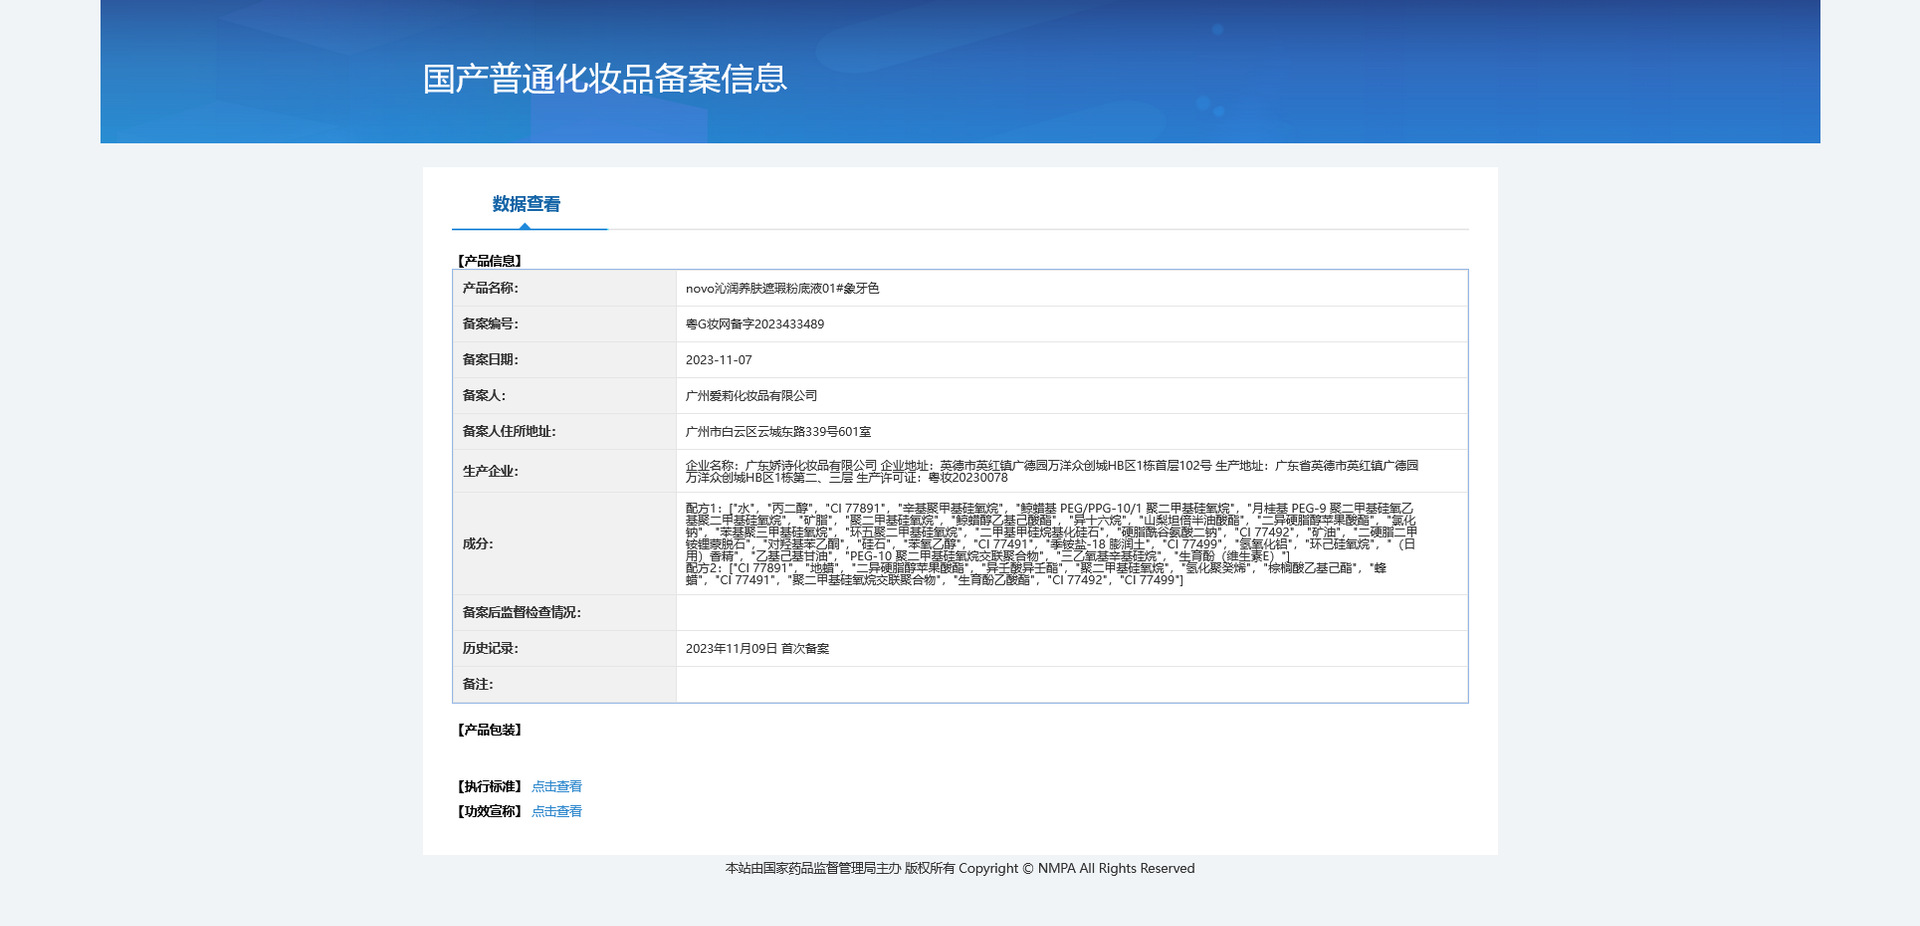Select the filing date 2023-11-07
The height and width of the screenshot is (926, 1920).
point(719,360)
